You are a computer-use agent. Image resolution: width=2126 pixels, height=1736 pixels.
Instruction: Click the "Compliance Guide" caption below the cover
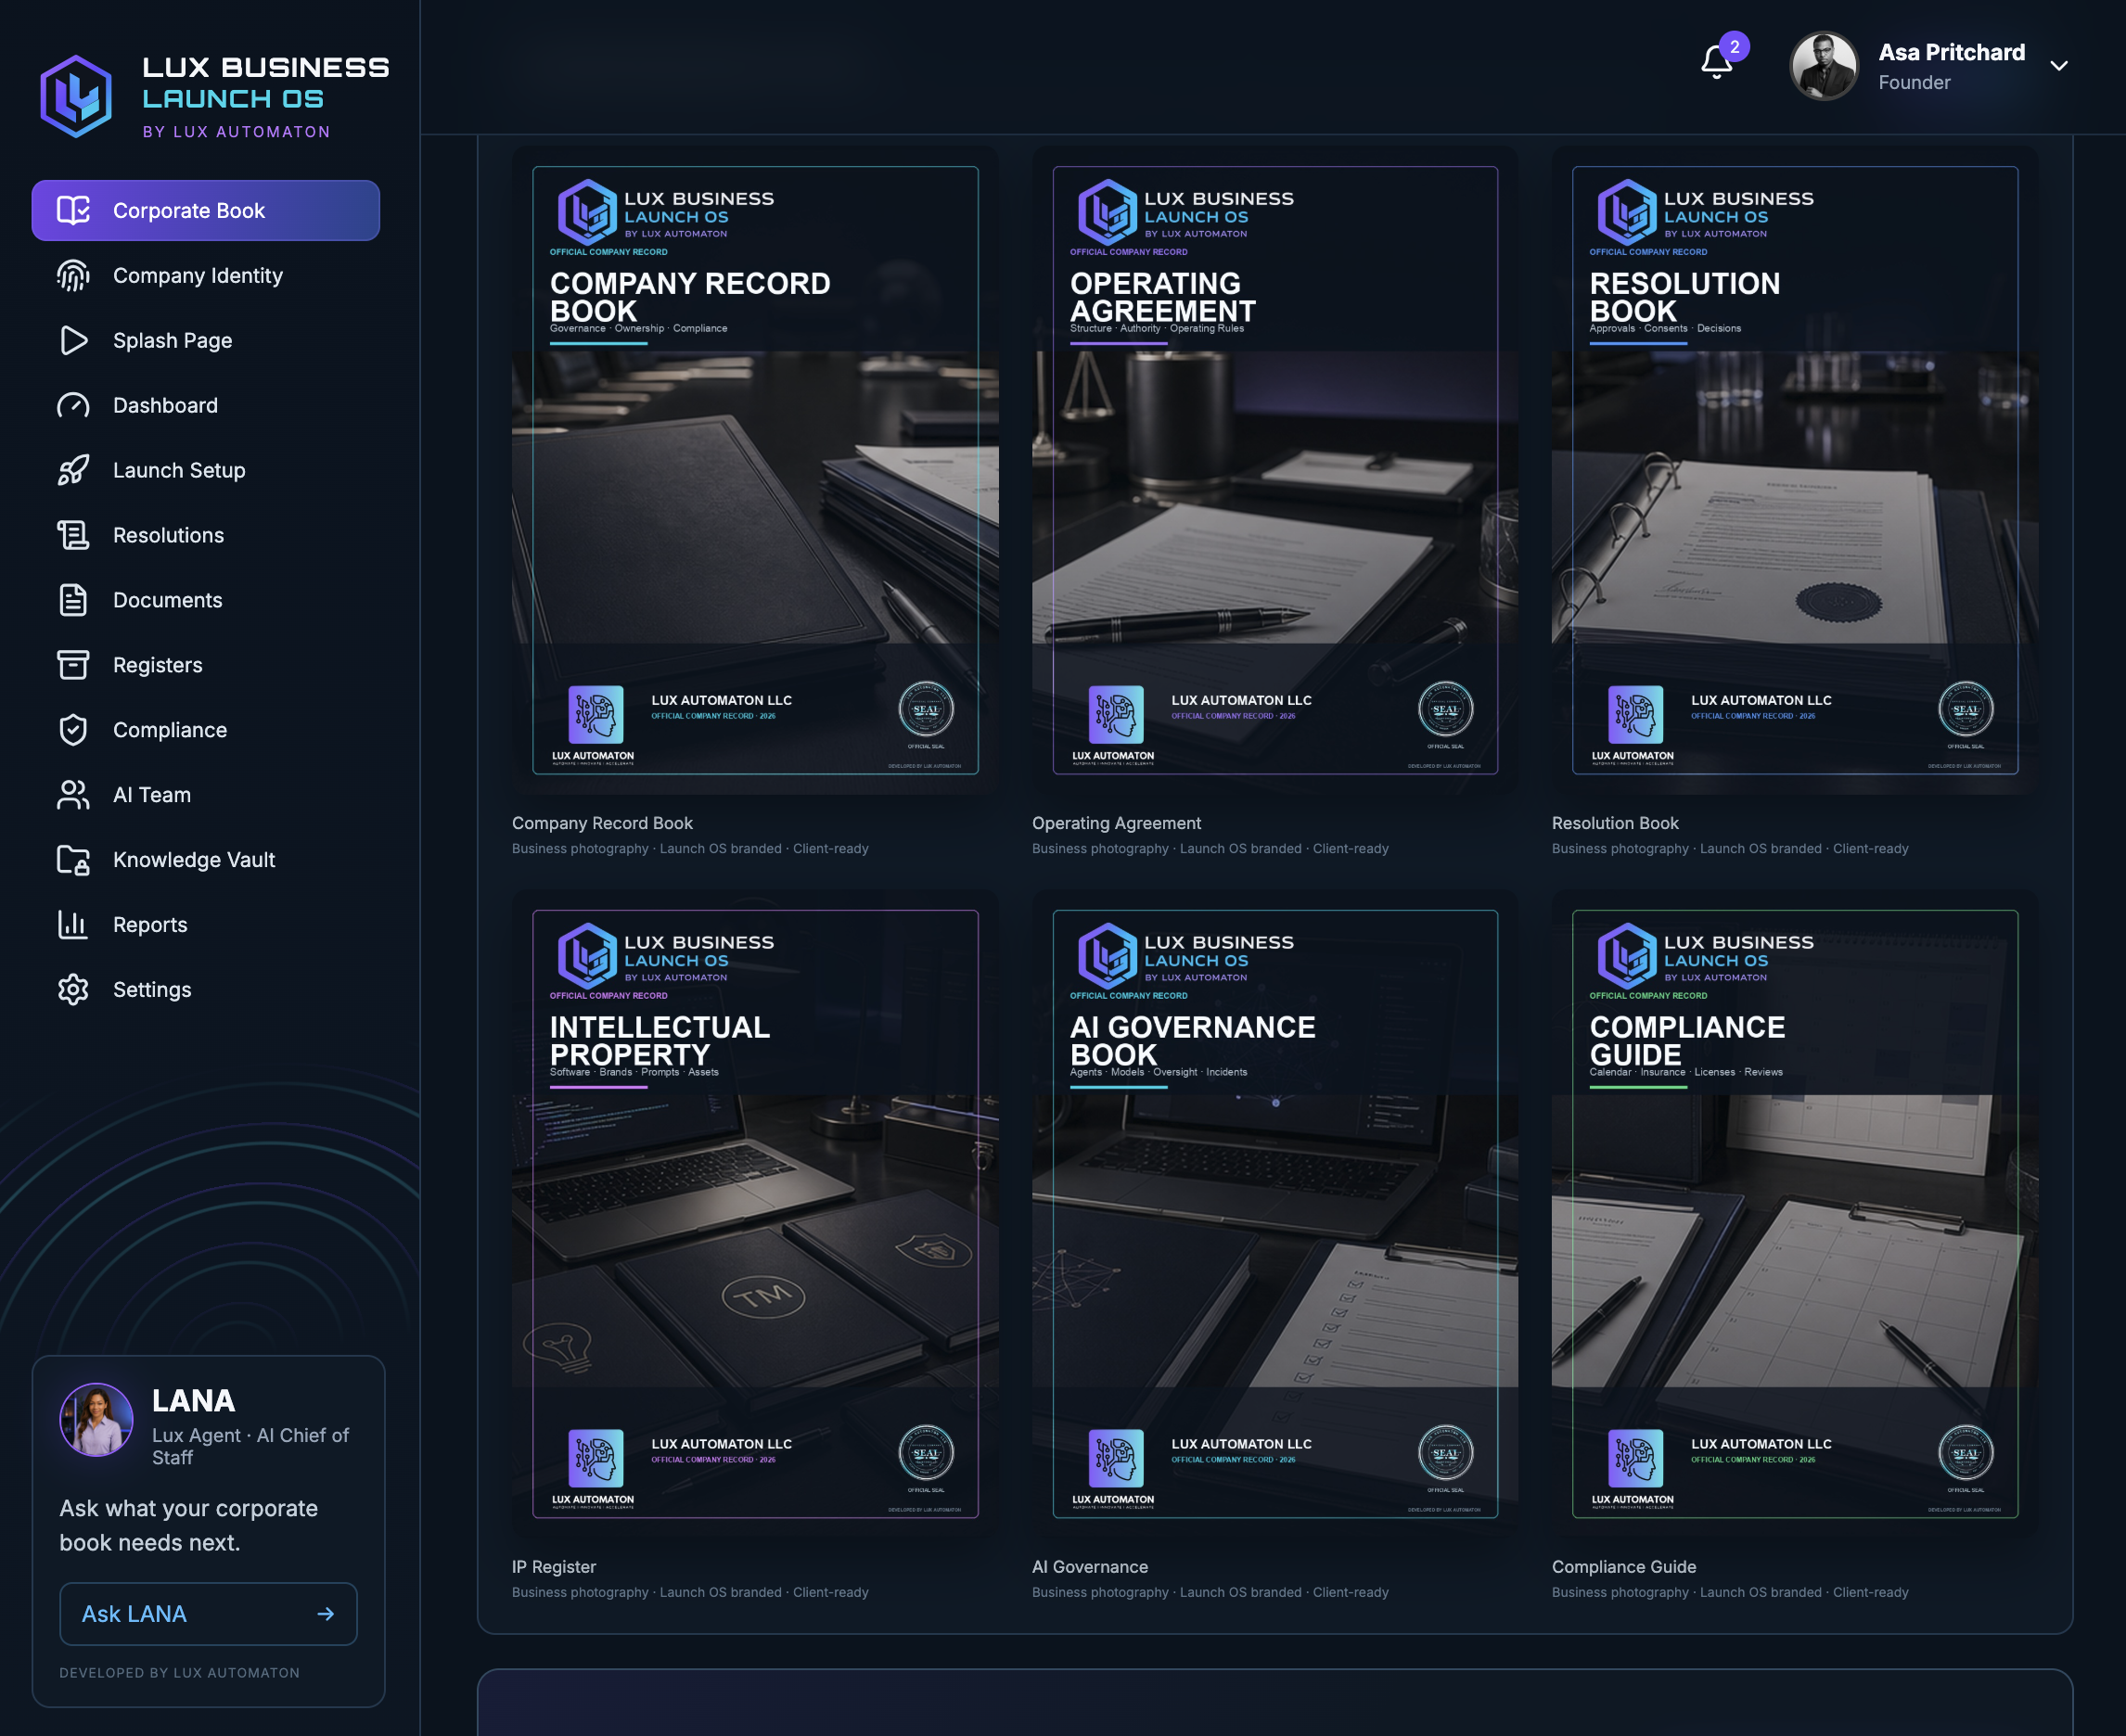tap(1624, 1567)
